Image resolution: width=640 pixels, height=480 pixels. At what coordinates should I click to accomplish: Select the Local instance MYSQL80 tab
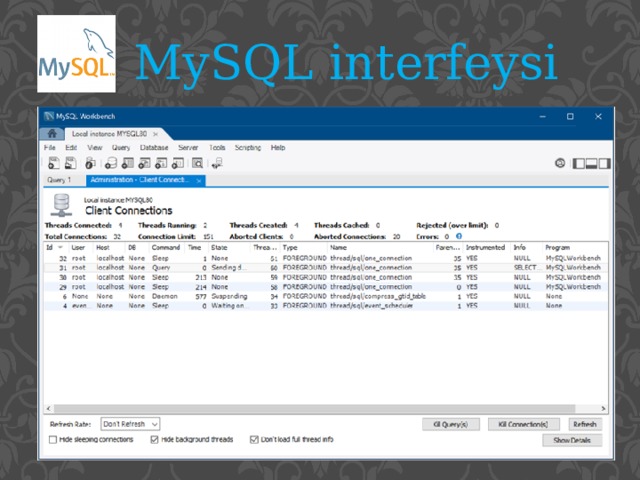(x=109, y=134)
